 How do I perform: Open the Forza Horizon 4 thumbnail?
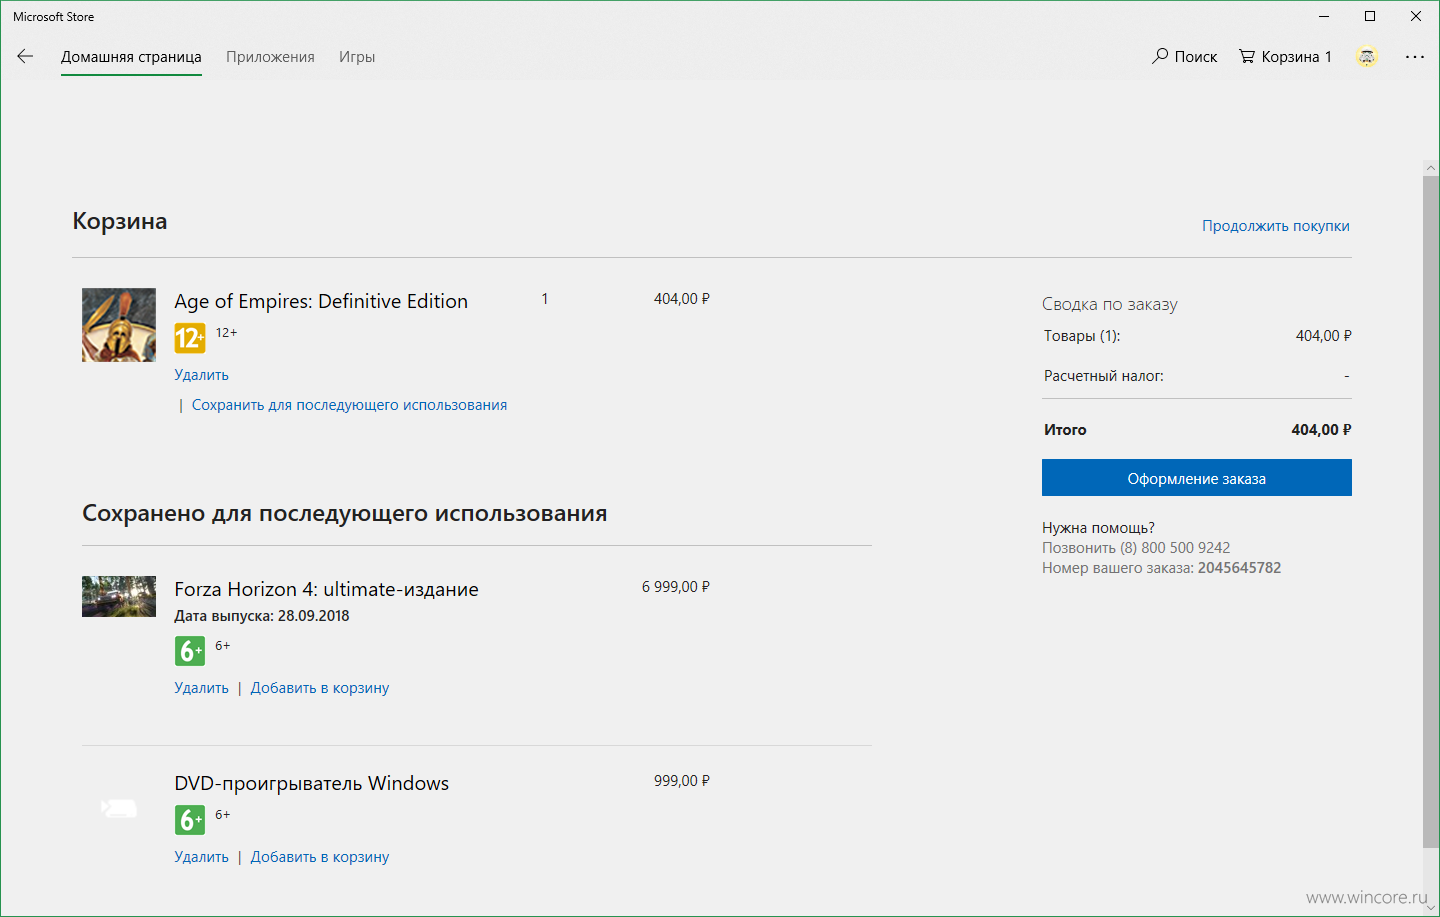(119, 596)
